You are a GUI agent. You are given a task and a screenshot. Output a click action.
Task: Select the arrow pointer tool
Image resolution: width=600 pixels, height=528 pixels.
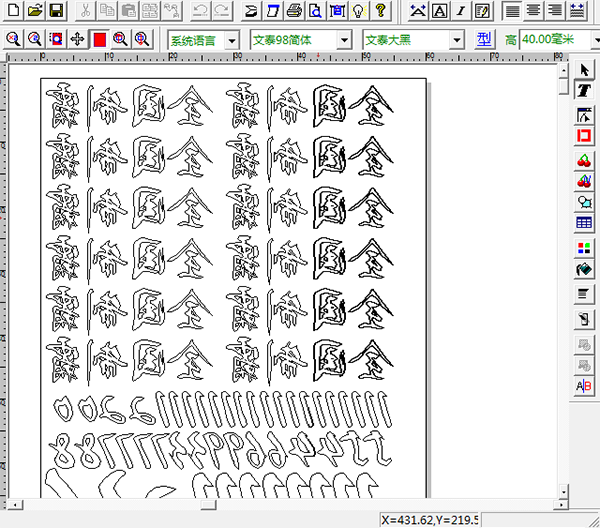(x=584, y=69)
